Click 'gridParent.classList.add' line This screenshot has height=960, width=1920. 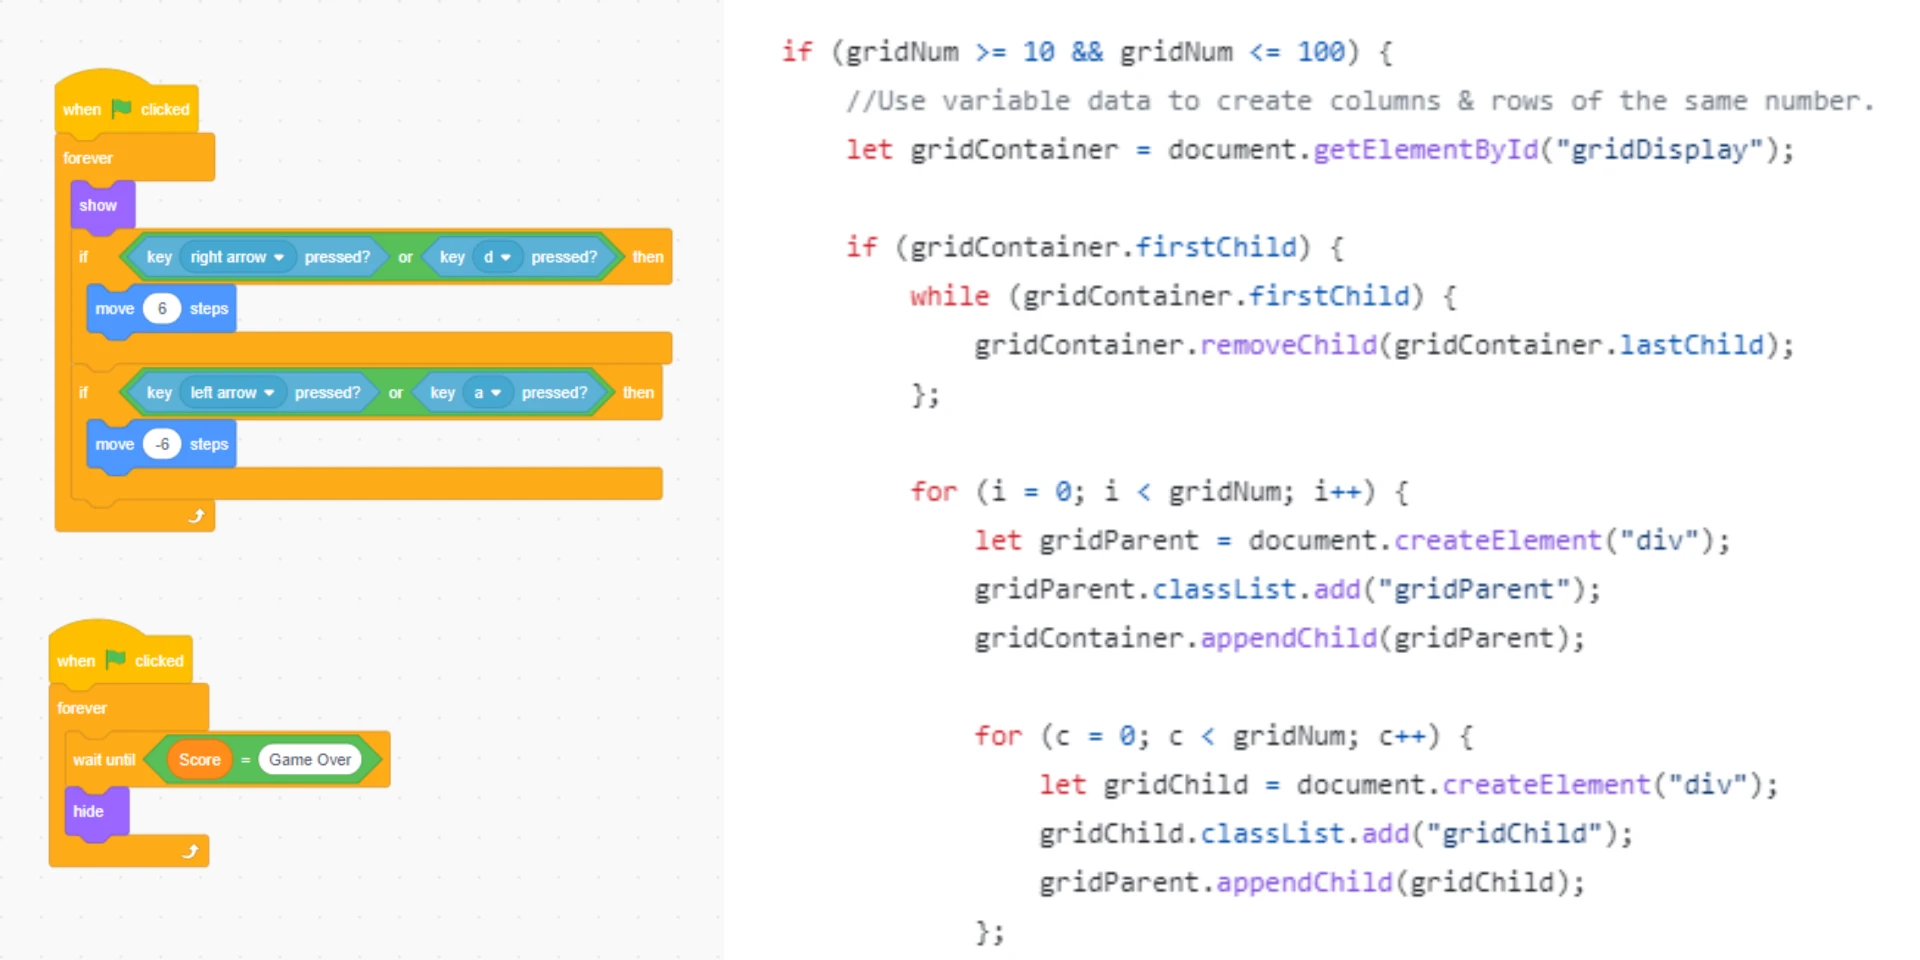click(x=1287, y=590)
